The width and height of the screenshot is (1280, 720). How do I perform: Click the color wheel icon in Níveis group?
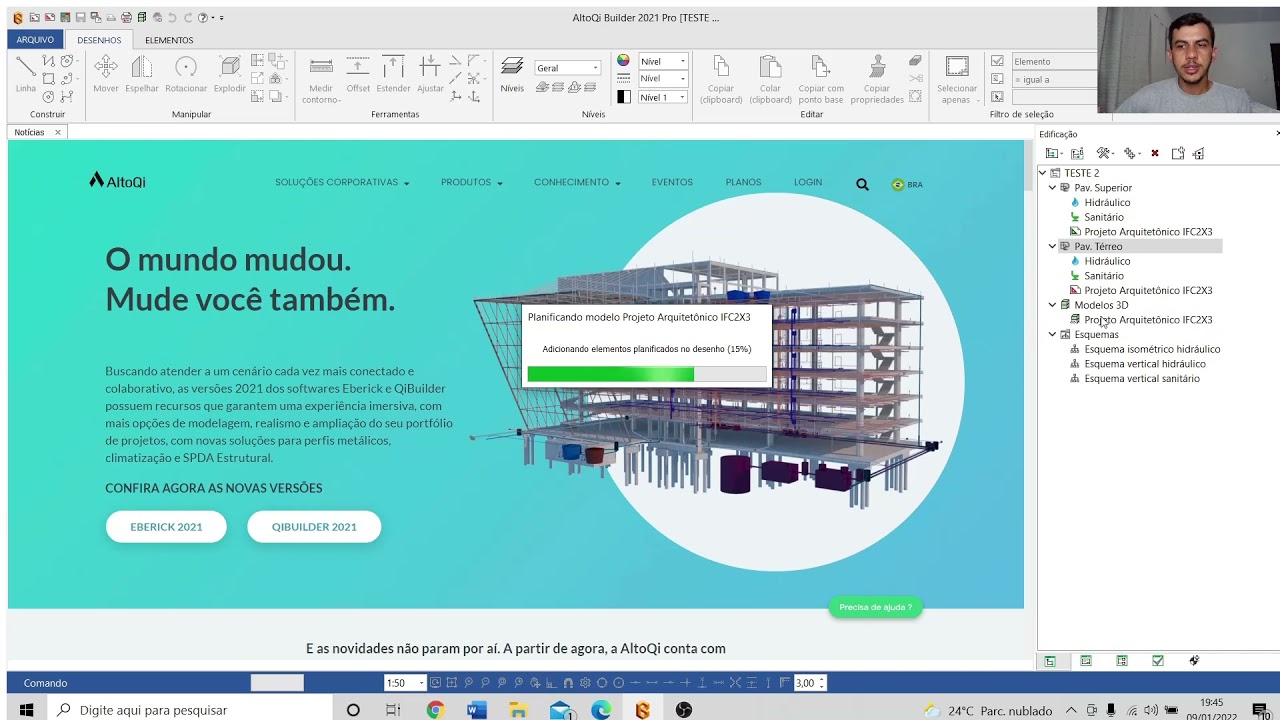click(x=623, y=61)
